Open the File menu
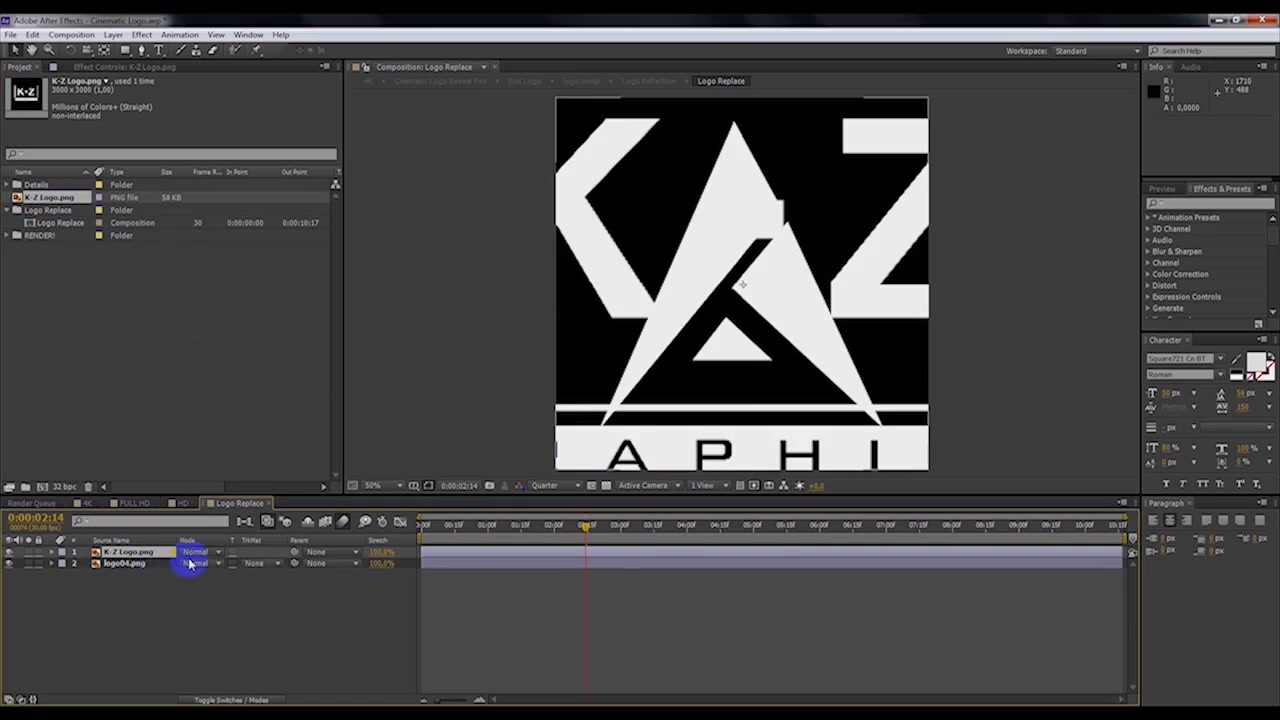1280x720 pixels. [x=10, y=35]
